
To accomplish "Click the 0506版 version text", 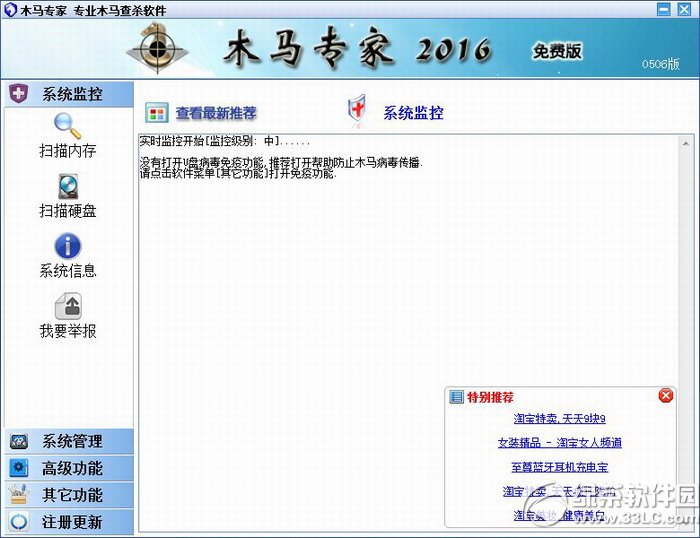I will tap(661, 64).
